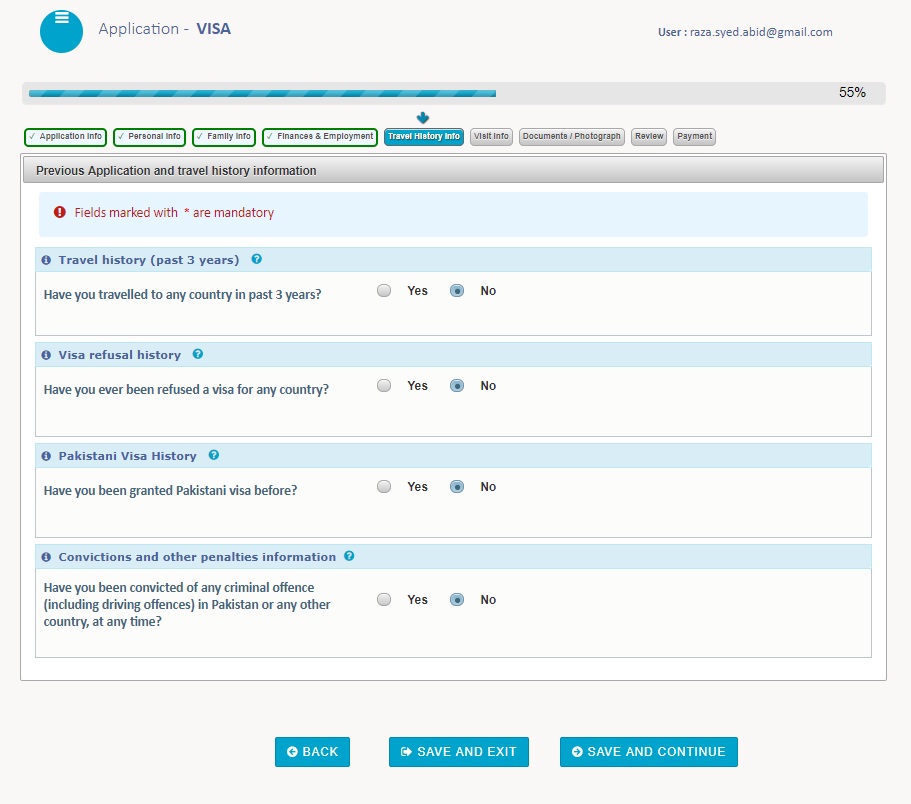Click Application - VISA title
This screenshot has height=804, width=911.
pos(164,29)
